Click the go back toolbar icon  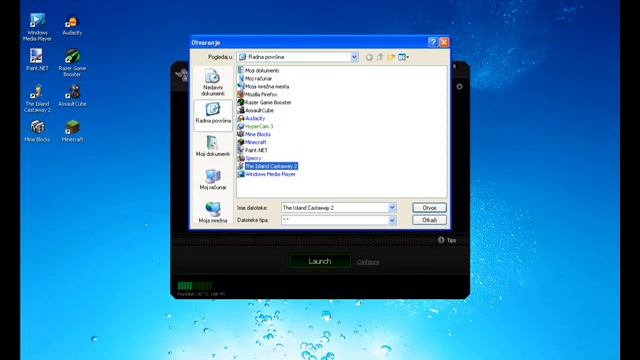(369, 57)
